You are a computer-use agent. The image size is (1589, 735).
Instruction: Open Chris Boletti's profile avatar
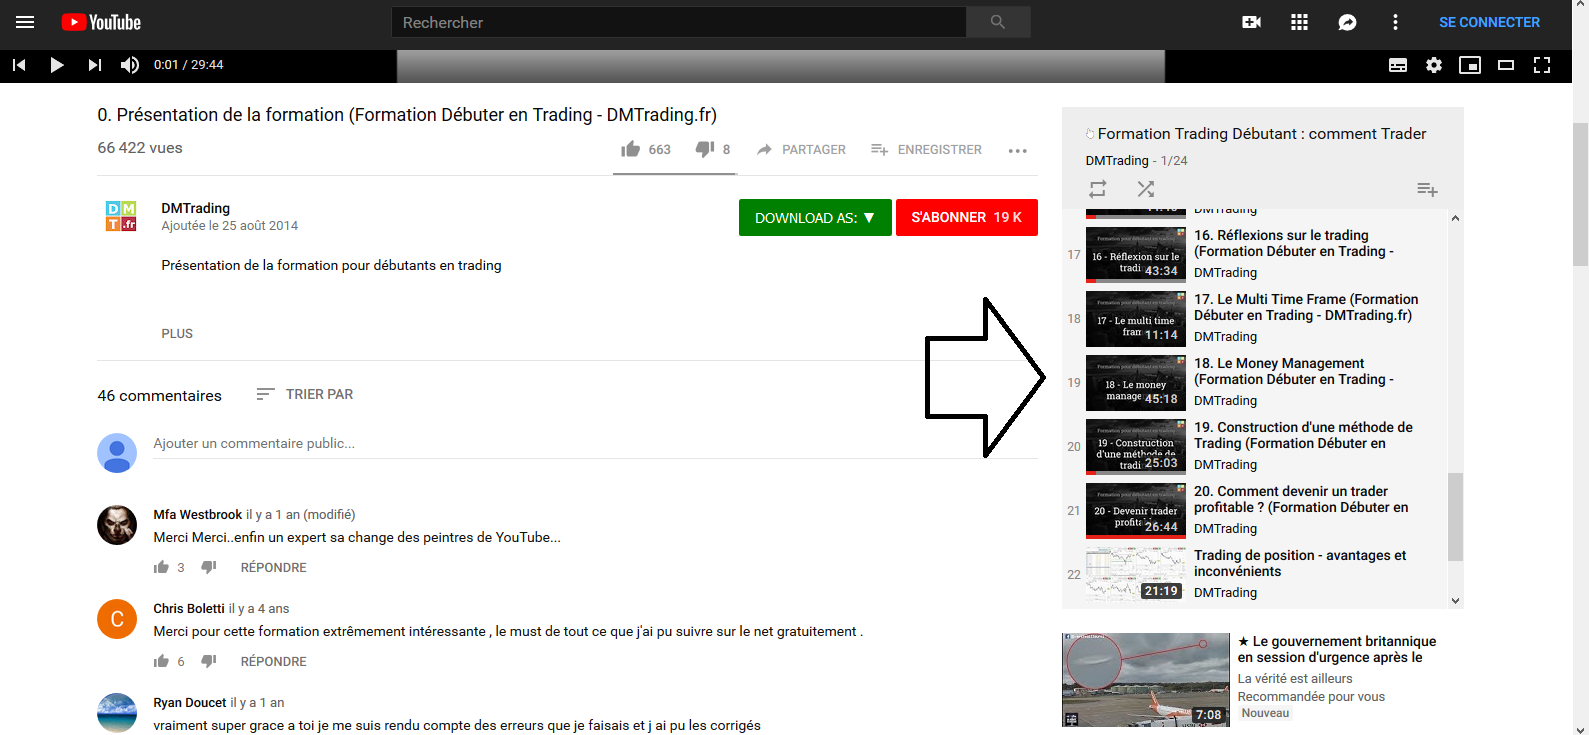(x=117, y=619)
